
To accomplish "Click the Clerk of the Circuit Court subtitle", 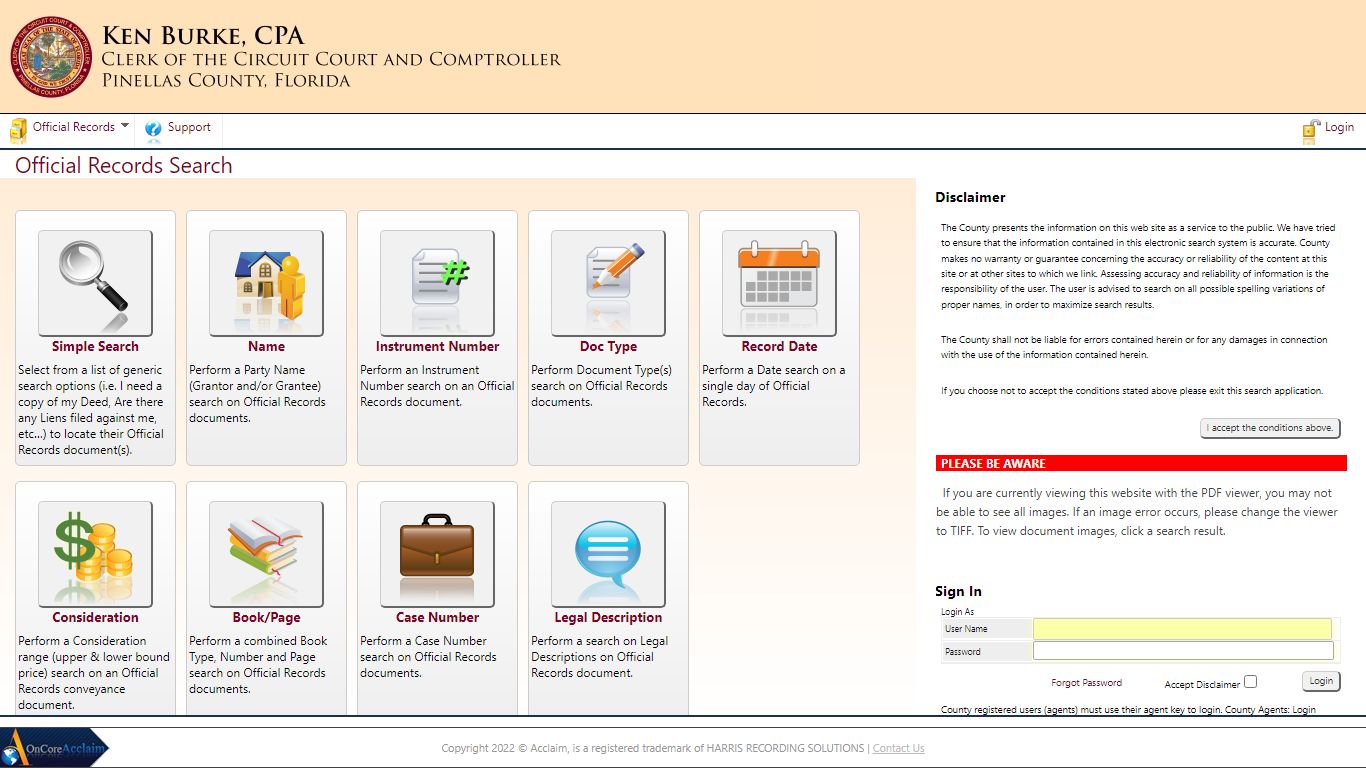I will tap(331, 59).
